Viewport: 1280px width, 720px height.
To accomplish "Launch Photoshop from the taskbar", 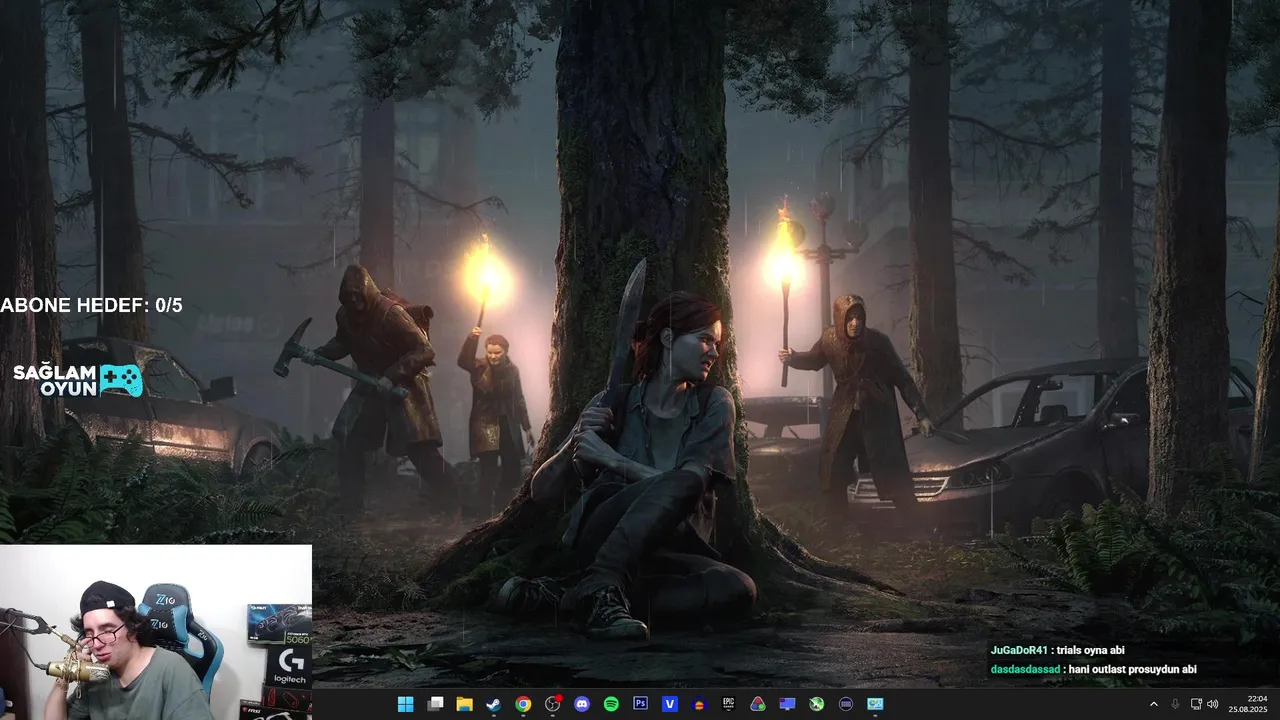I will tap(641, 704).
